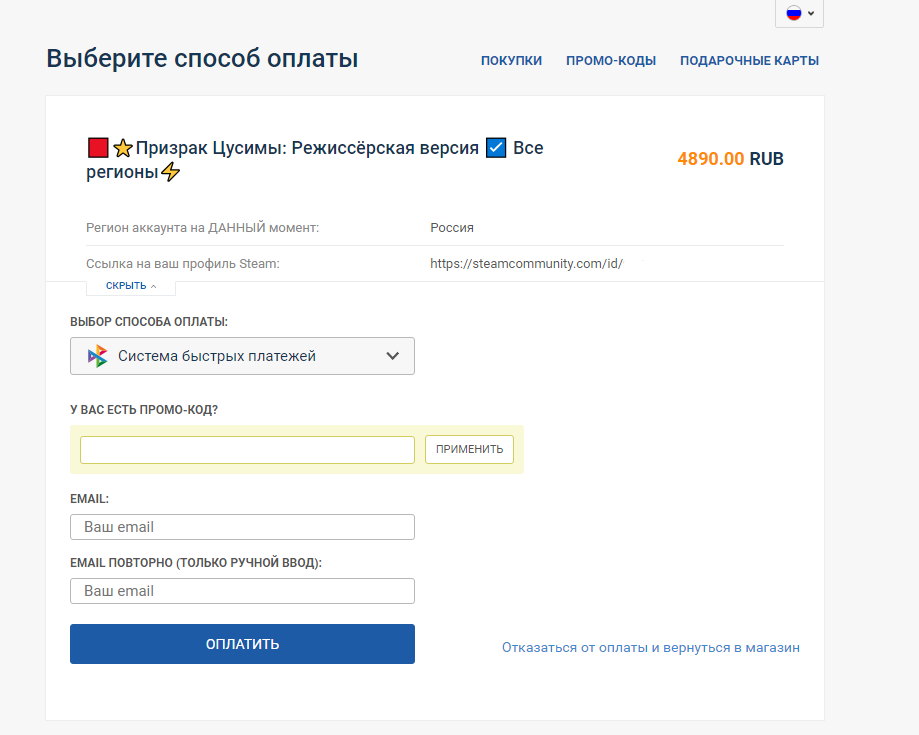919x735 pixels.
Task: Click the ПРИМЕНИТЬ promo code button
Action: (x=469, y=450)
